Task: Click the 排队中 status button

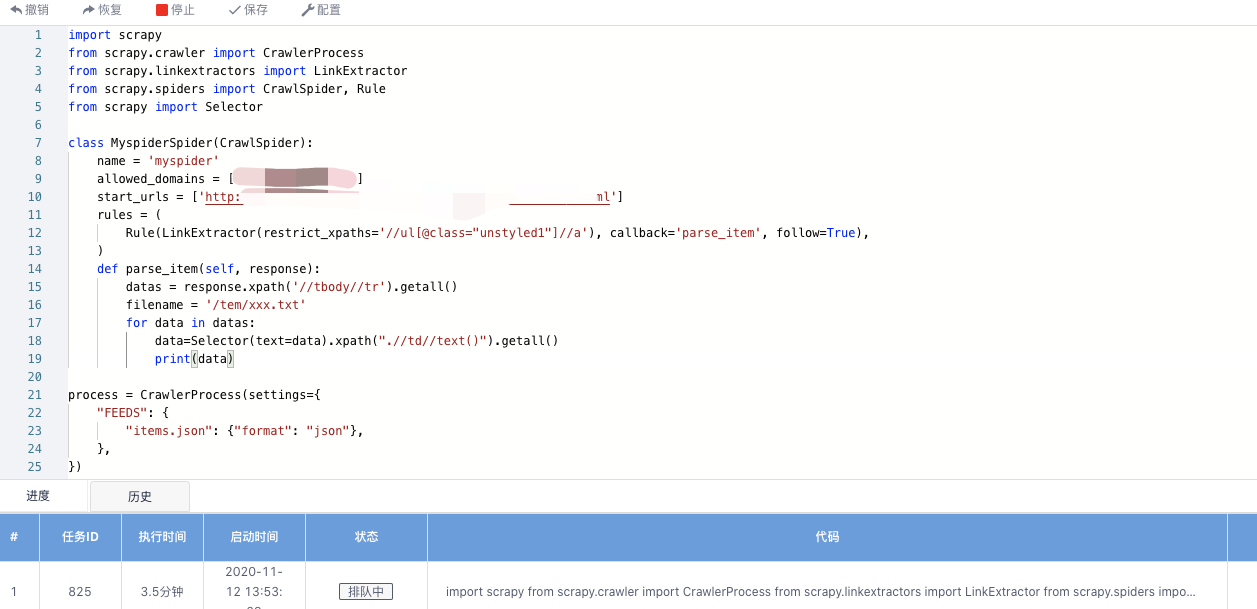Action: pyautogui.click(x=365, y=591)
